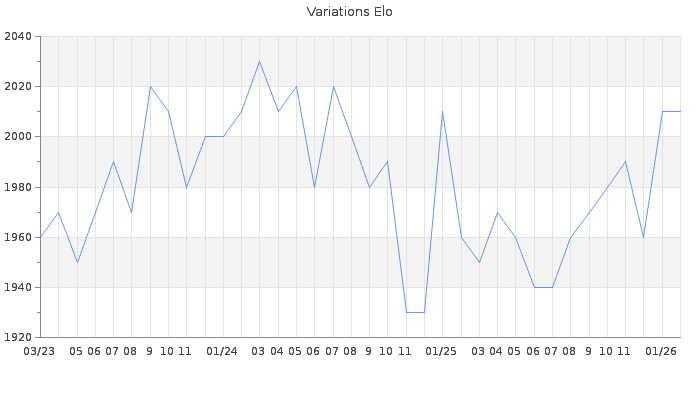The image size is (700, 400).
Task: Select the 01/26 x-axis date label
Action: tap(661, 351)
